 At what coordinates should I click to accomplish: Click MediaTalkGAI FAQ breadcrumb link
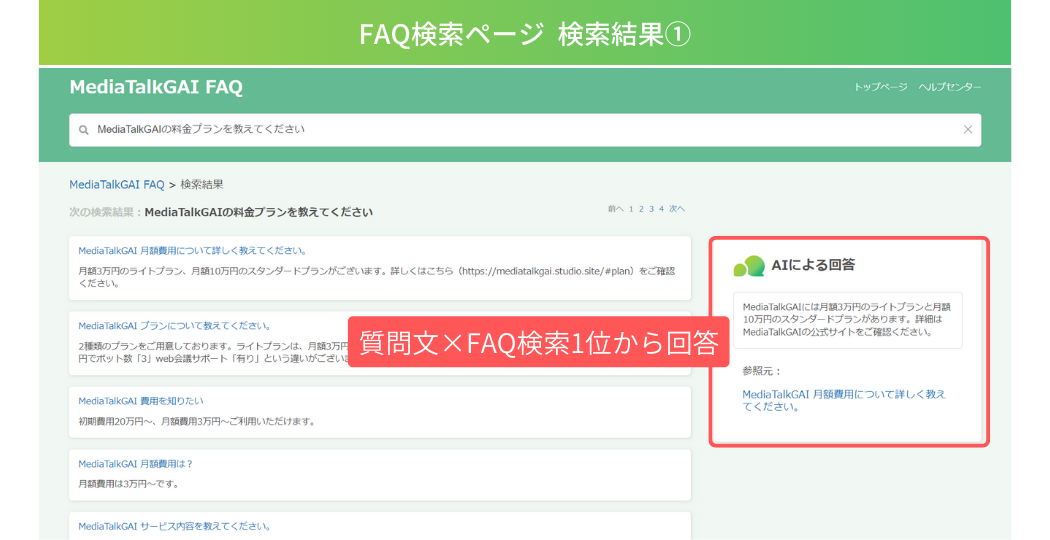117,184
